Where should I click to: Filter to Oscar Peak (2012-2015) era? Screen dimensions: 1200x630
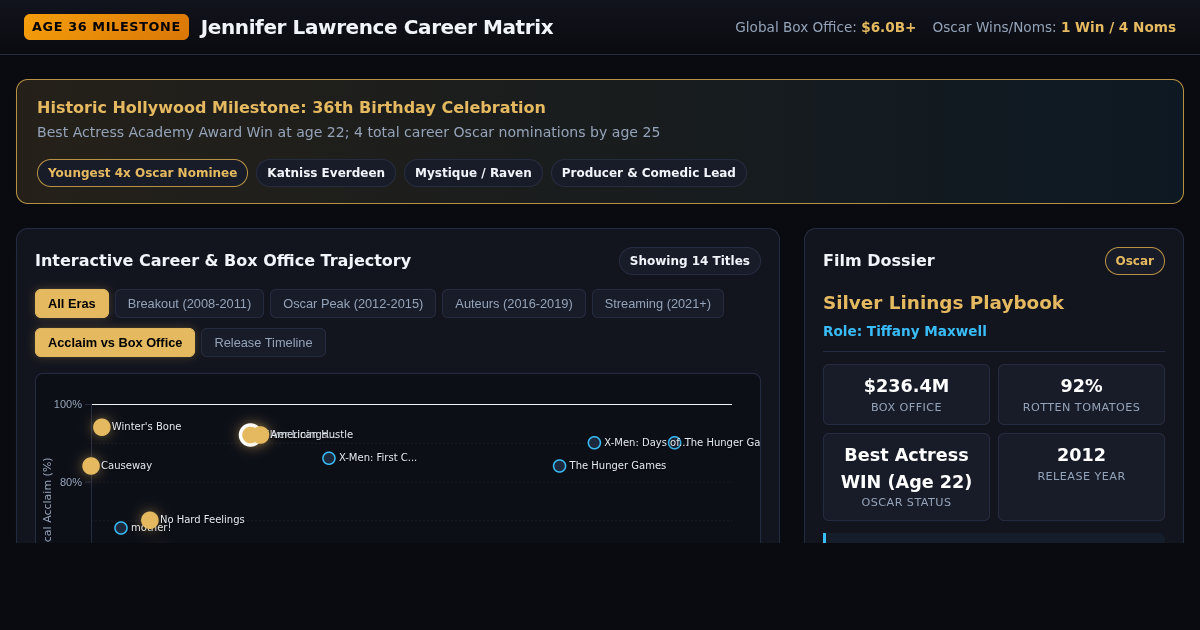click(x=353, y=304)
